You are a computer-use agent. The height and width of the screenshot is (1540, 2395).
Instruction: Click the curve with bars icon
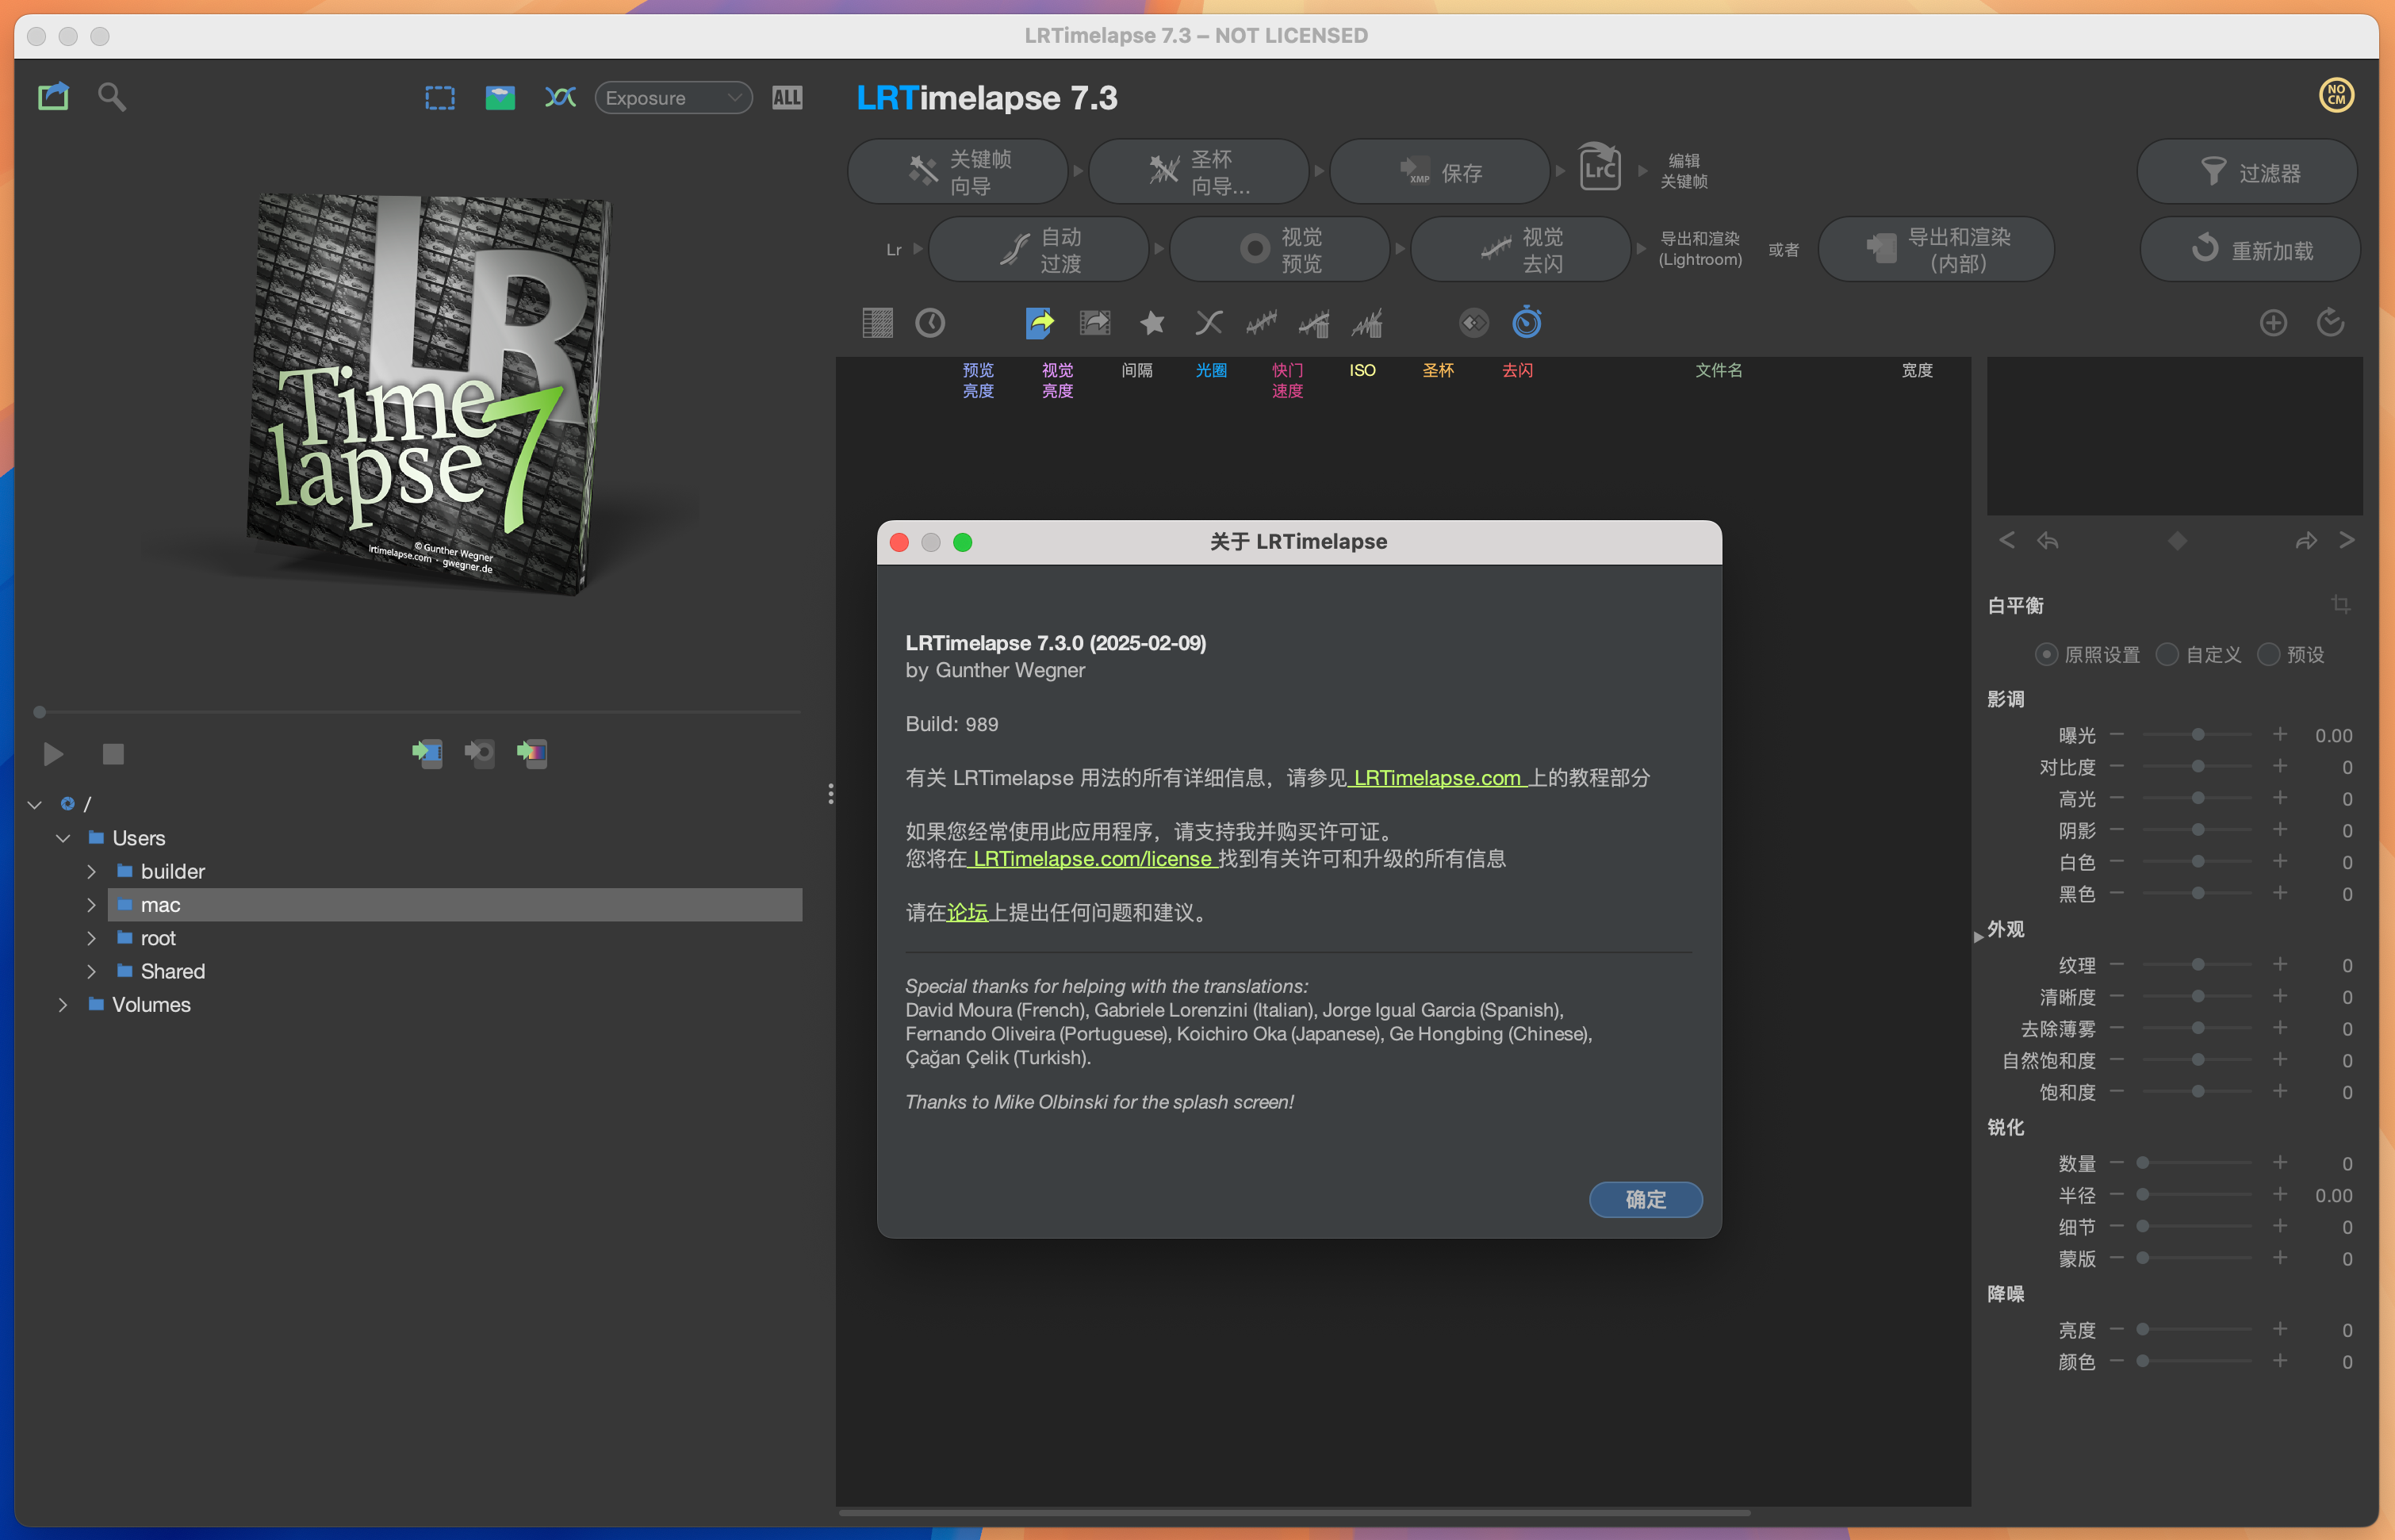1314,323
